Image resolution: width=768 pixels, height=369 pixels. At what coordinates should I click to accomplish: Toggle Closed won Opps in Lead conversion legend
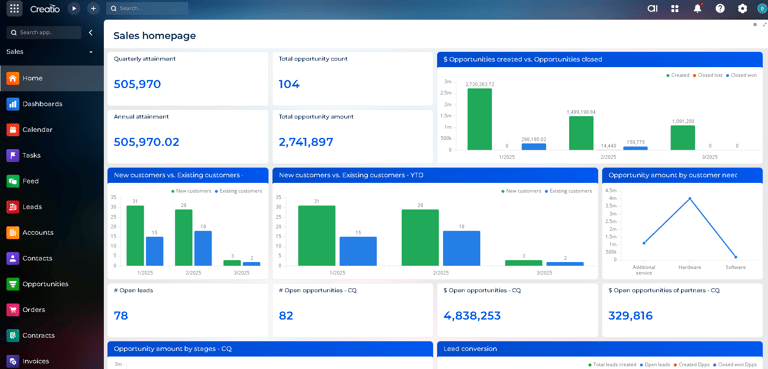734,365
